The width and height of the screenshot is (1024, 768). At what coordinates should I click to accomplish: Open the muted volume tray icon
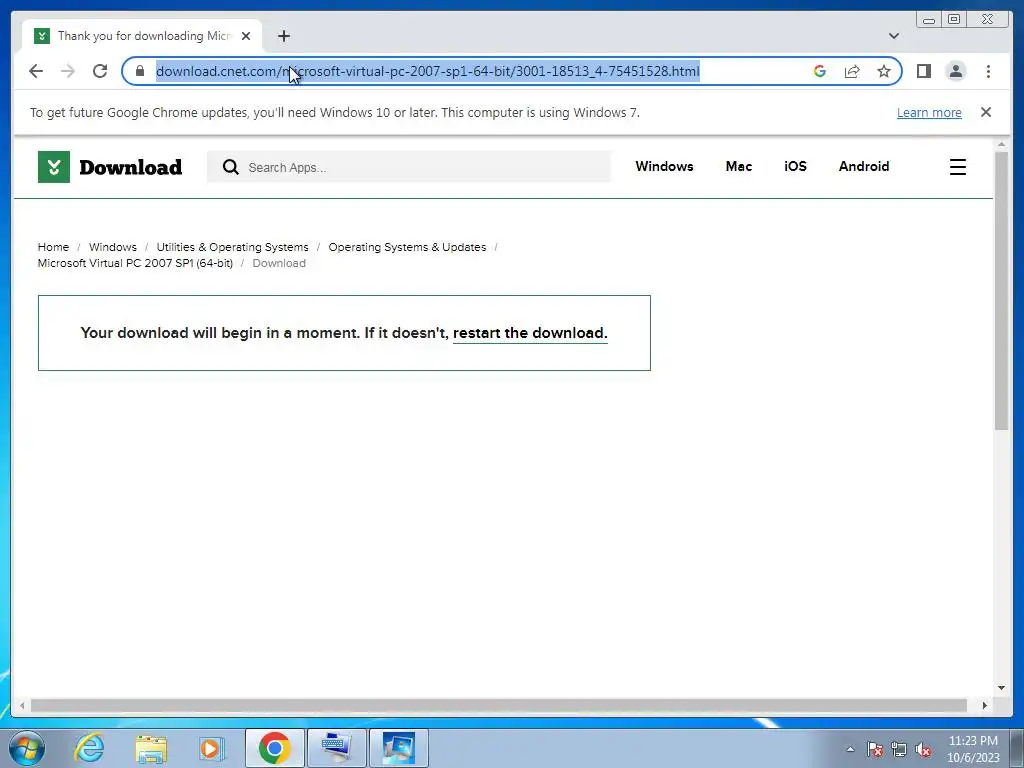point(923,749)
